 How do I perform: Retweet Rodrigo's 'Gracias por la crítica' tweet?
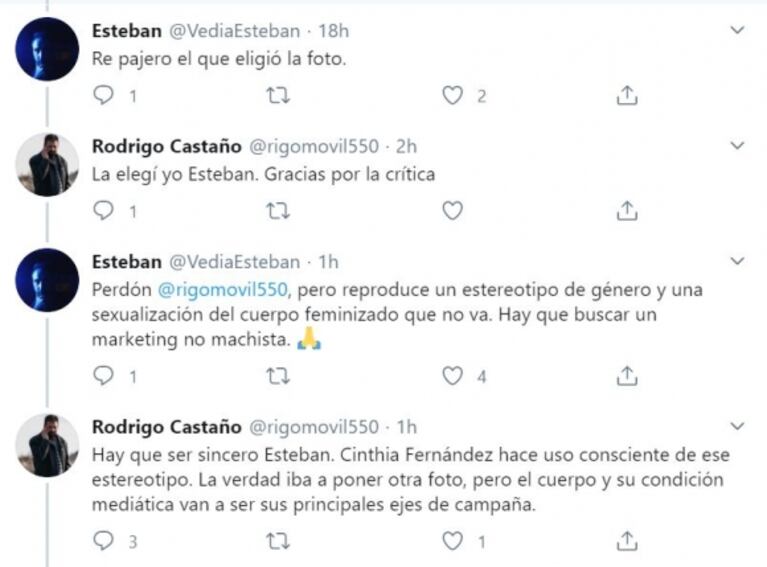pos(281,211)
